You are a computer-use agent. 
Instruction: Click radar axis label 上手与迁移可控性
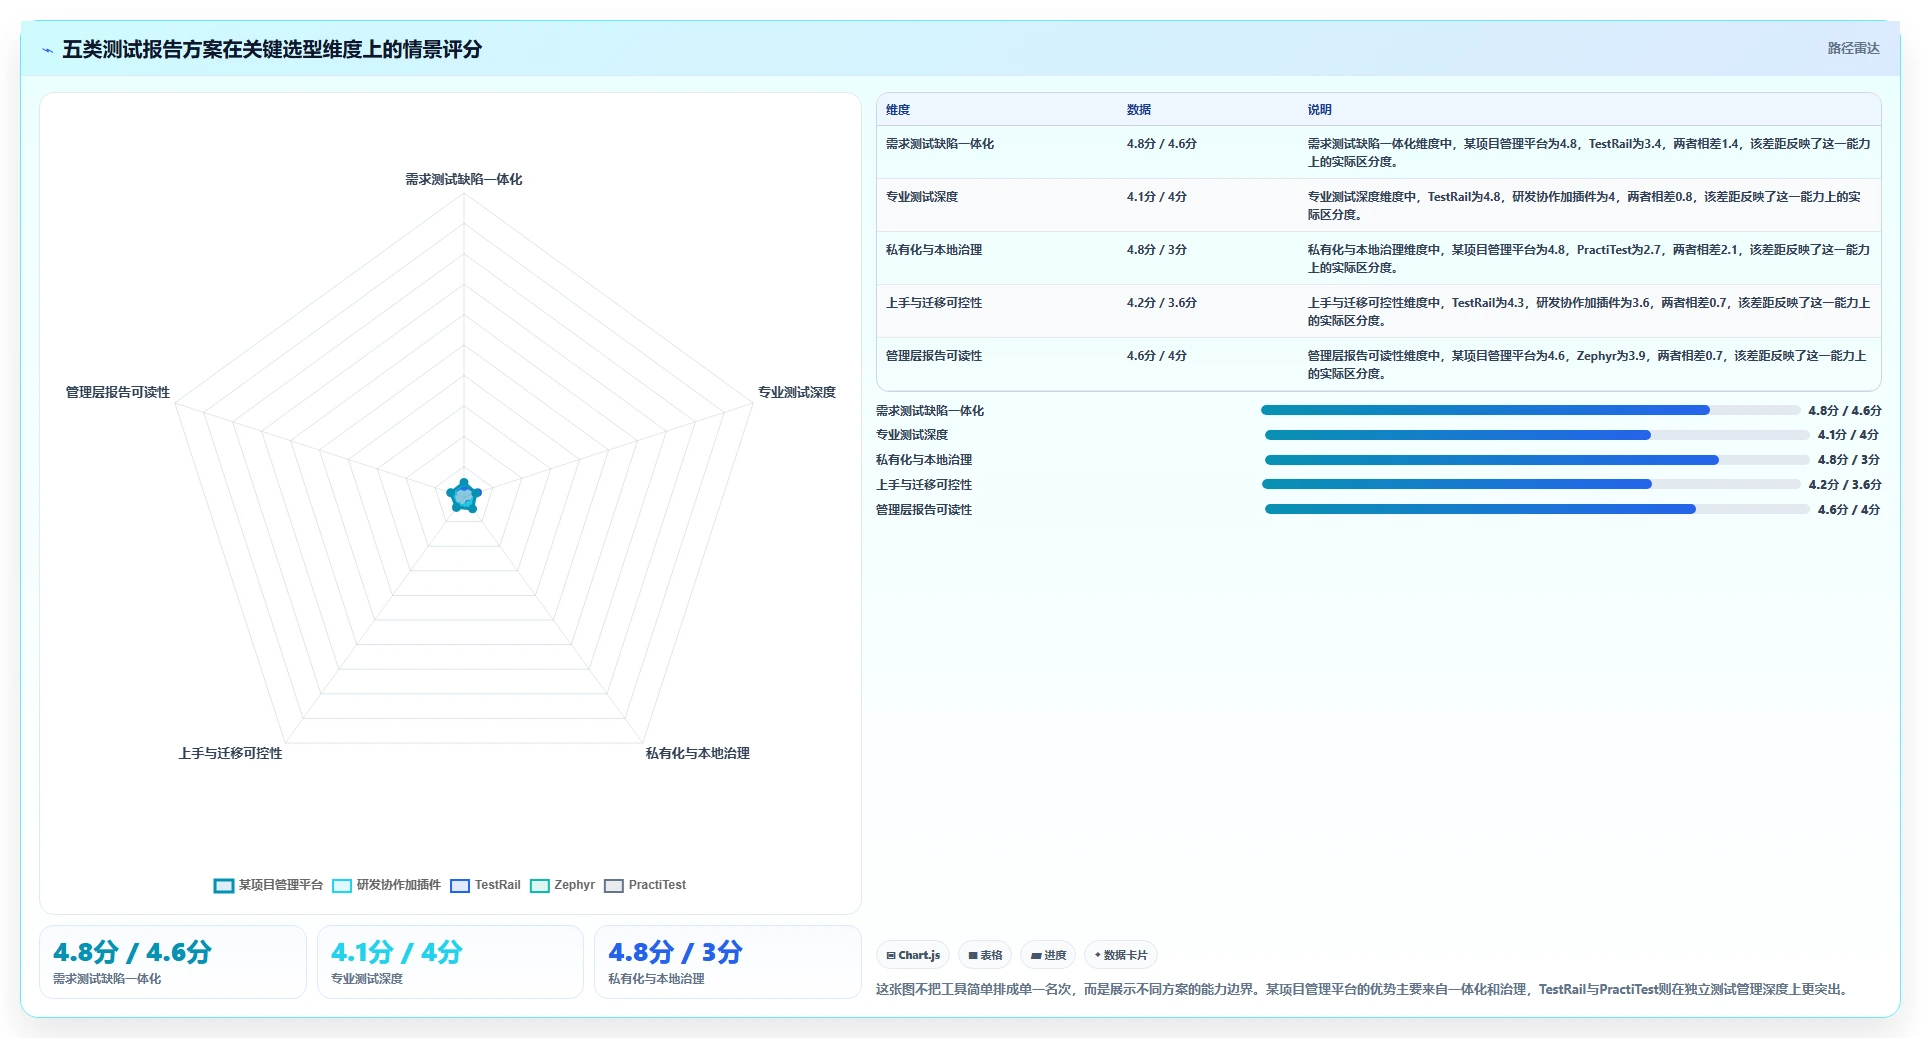(x=231, y=754)
